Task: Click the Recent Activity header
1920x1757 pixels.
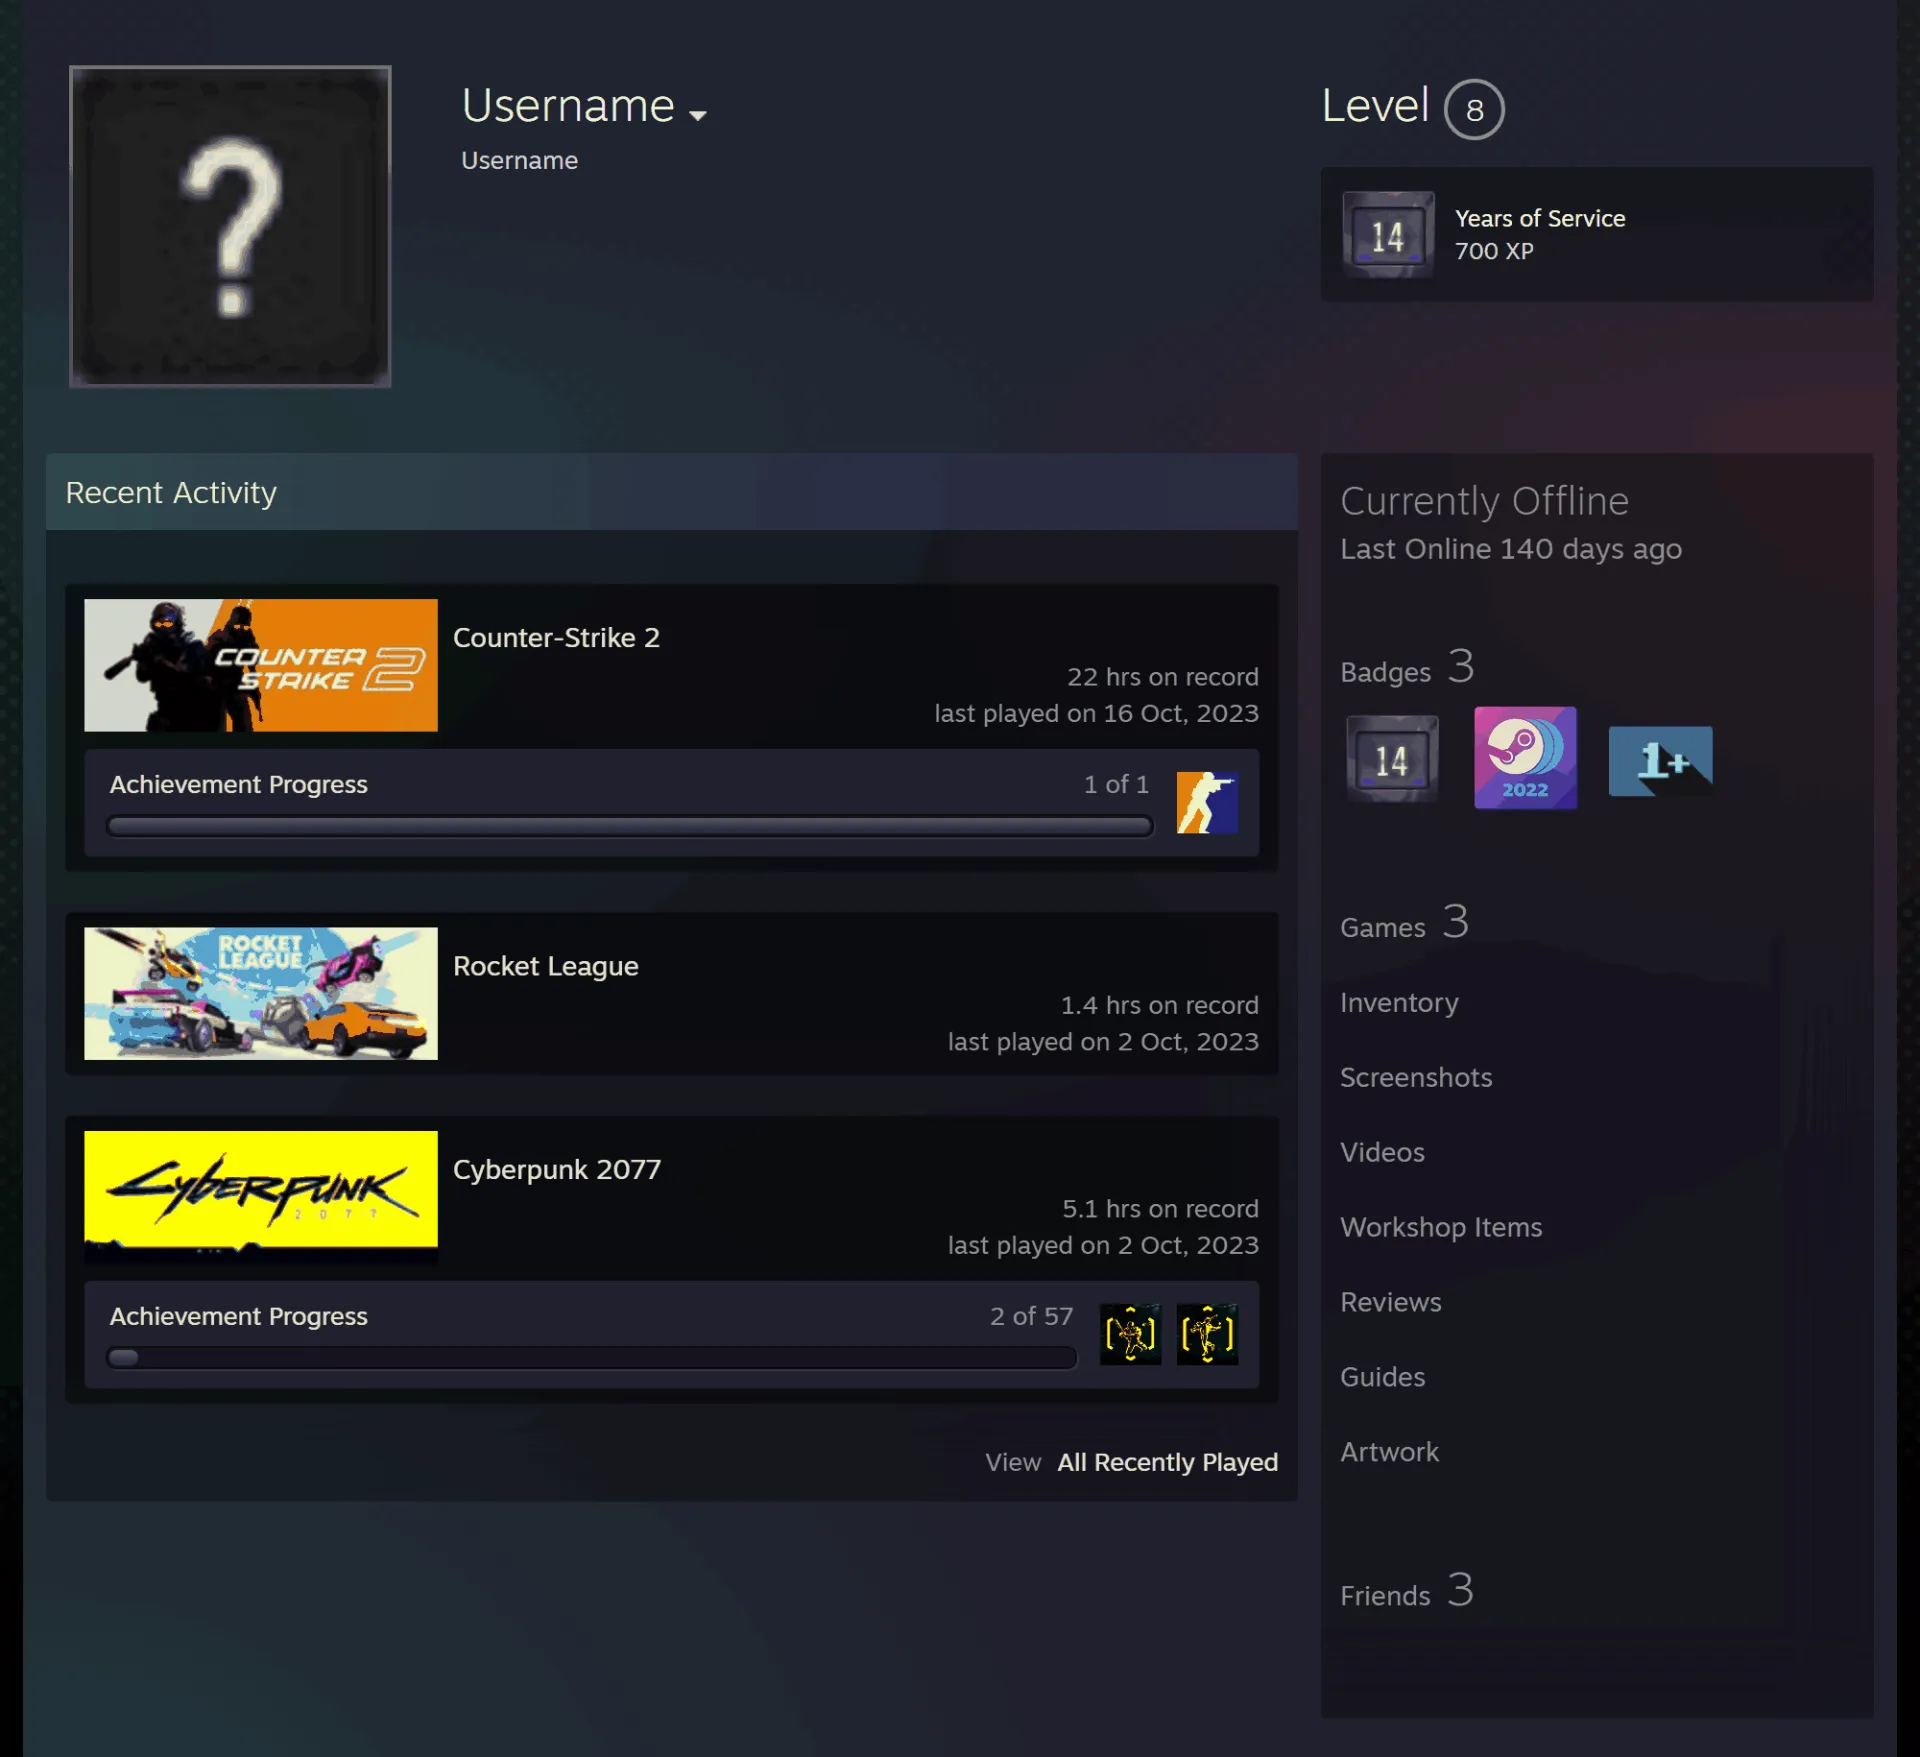Action: click(x=672, y=492)
